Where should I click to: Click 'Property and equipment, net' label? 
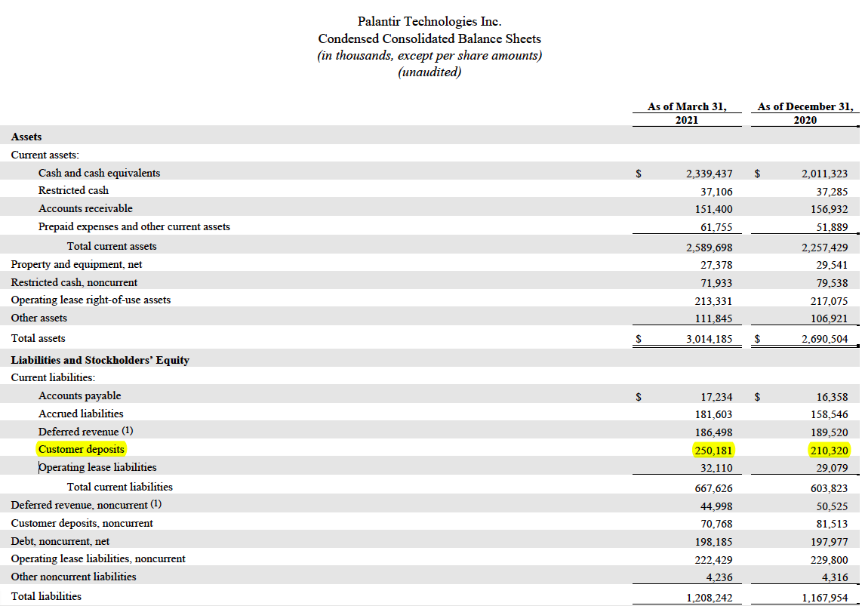point(76,265)
